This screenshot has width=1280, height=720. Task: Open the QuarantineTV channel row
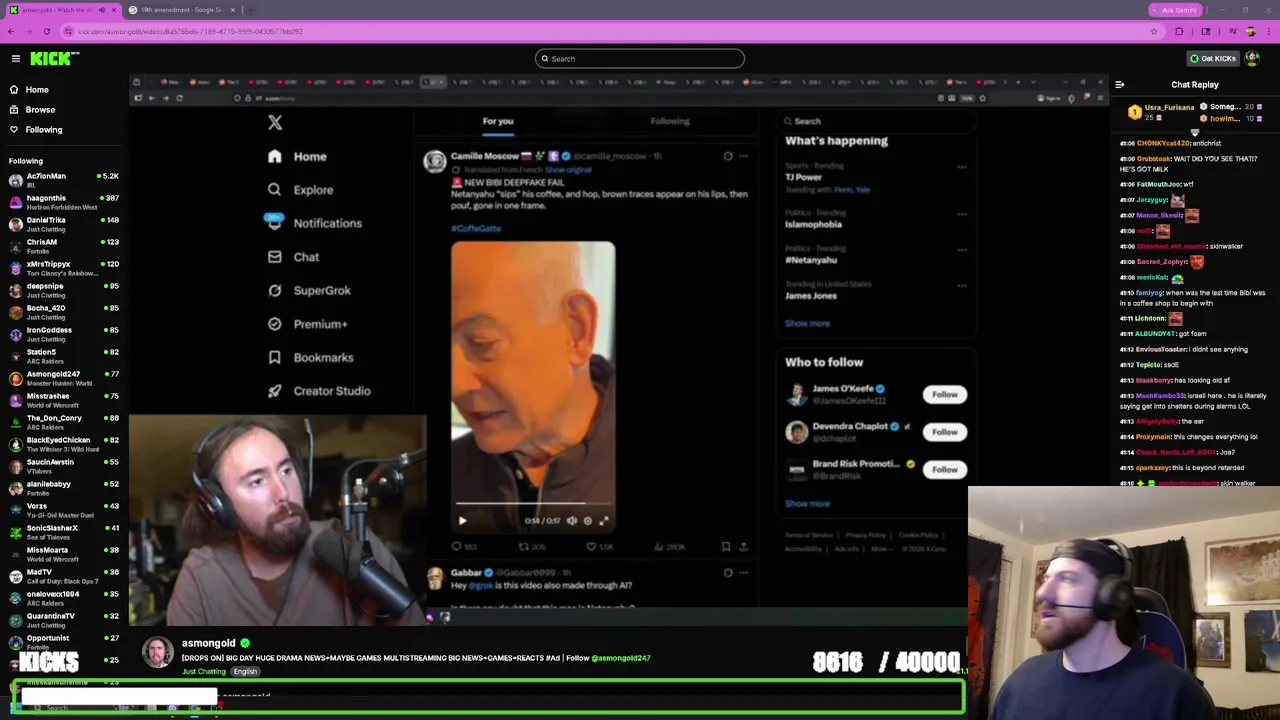(64, 620)
